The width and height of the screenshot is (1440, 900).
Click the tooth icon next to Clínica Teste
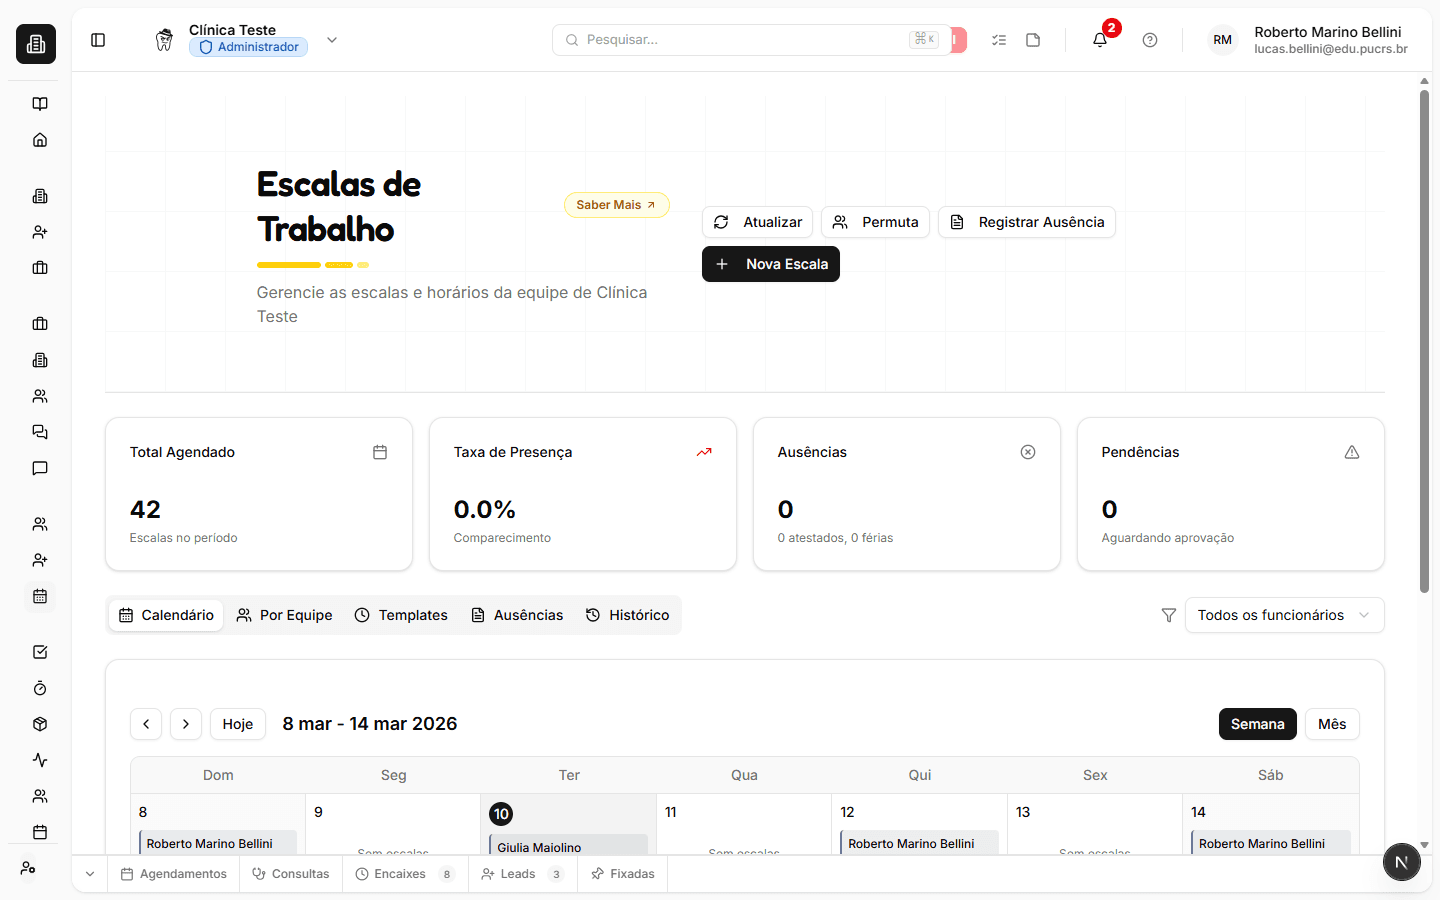(164, 40)
